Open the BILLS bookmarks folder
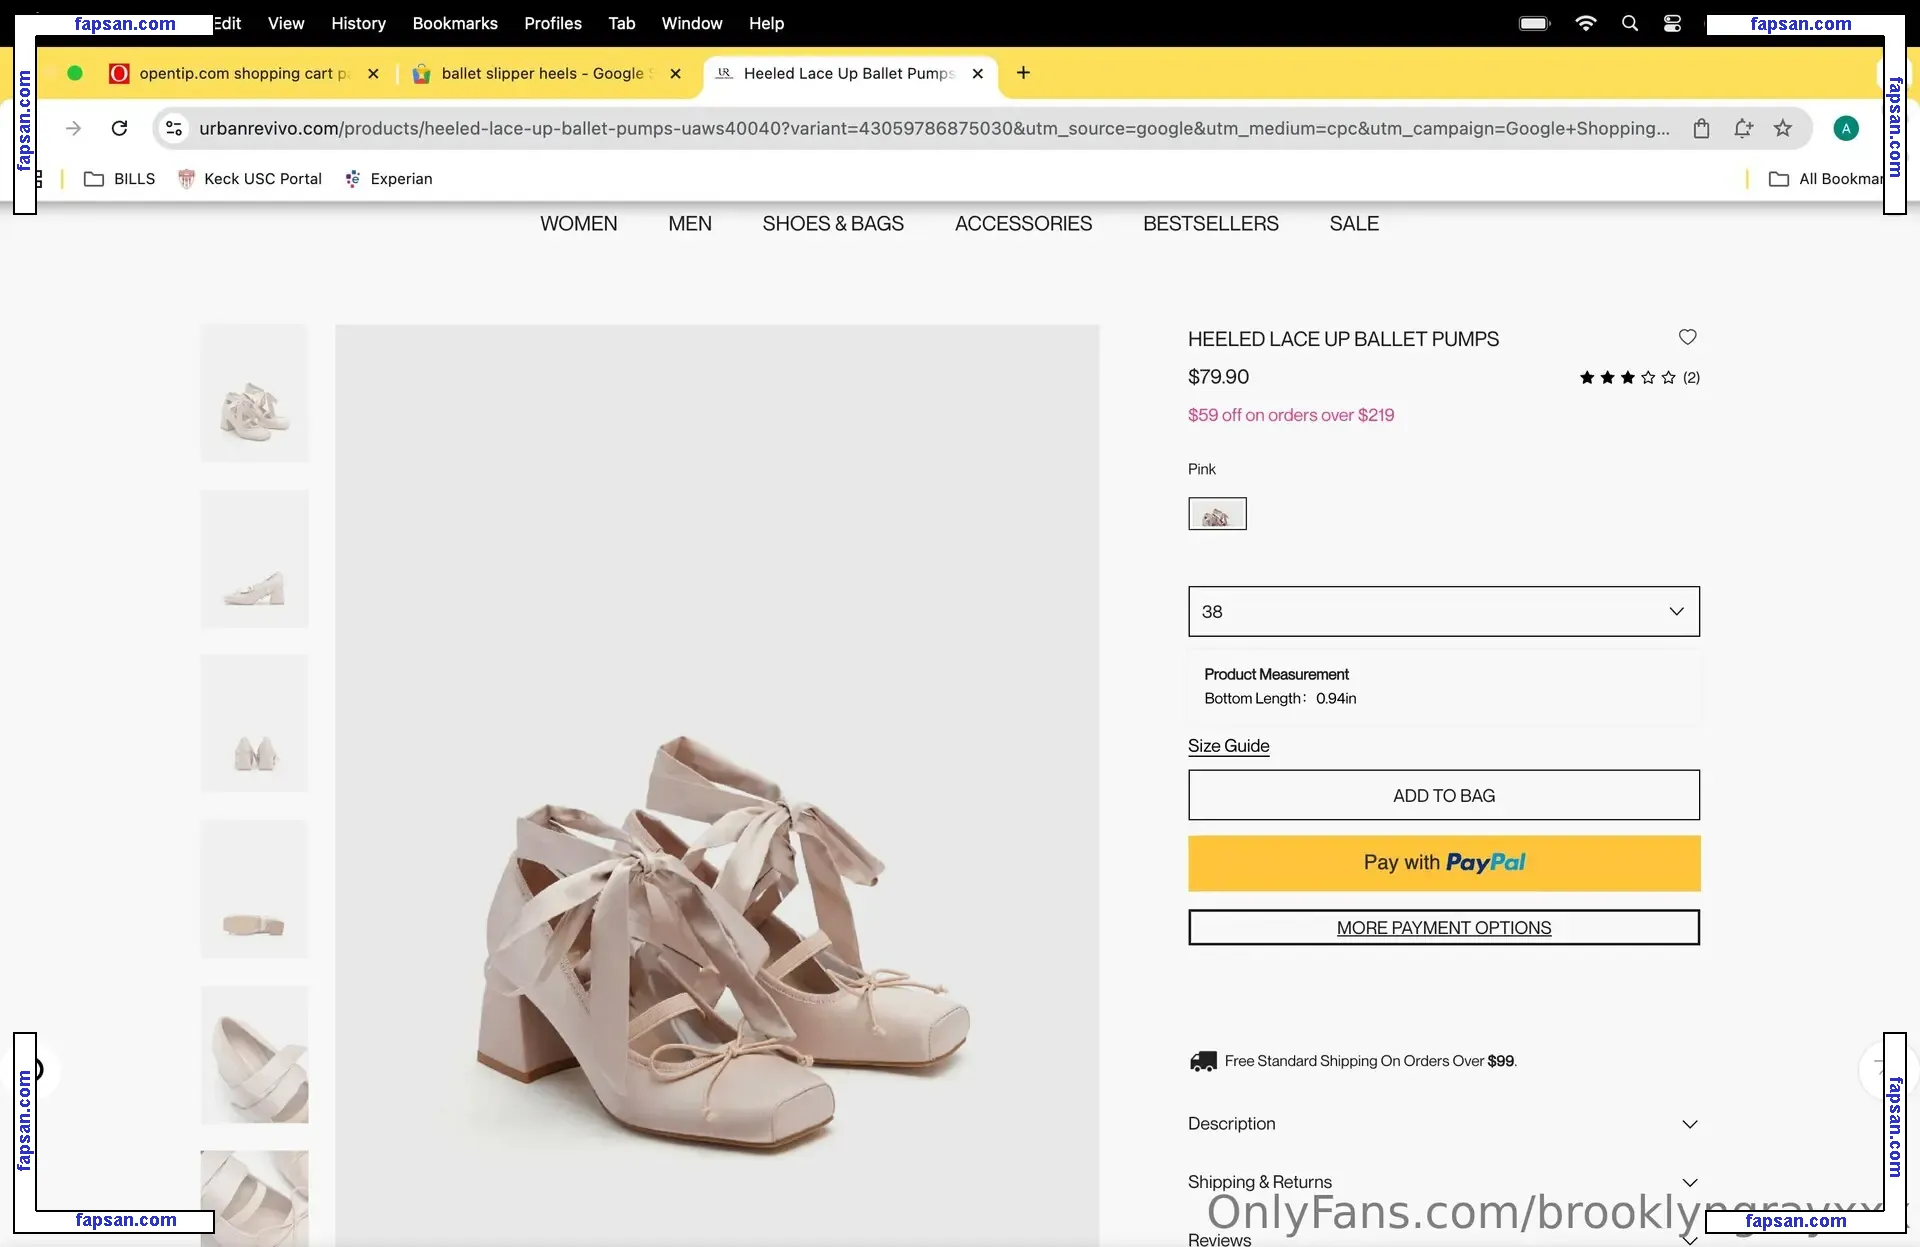The image size is (1920, 1247). tap(120, 179)
